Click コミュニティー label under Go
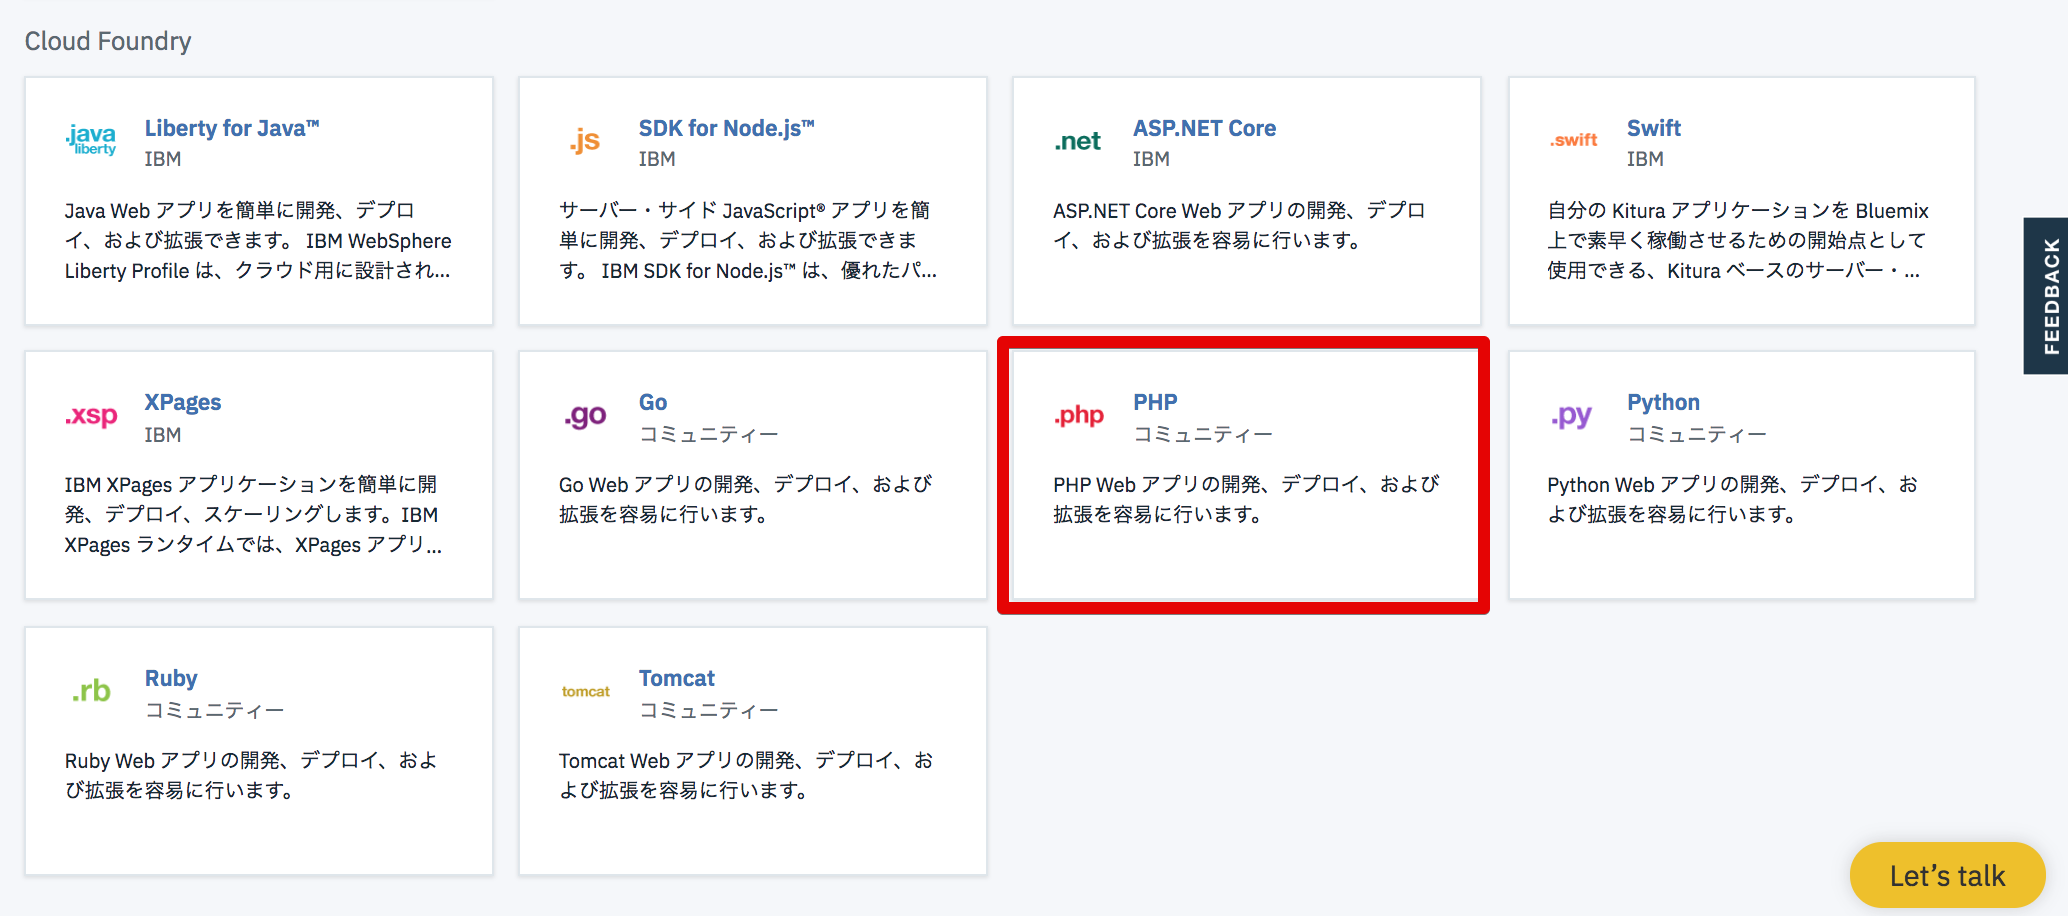This screenshot has height=916, width=2068. coord(709,435)
